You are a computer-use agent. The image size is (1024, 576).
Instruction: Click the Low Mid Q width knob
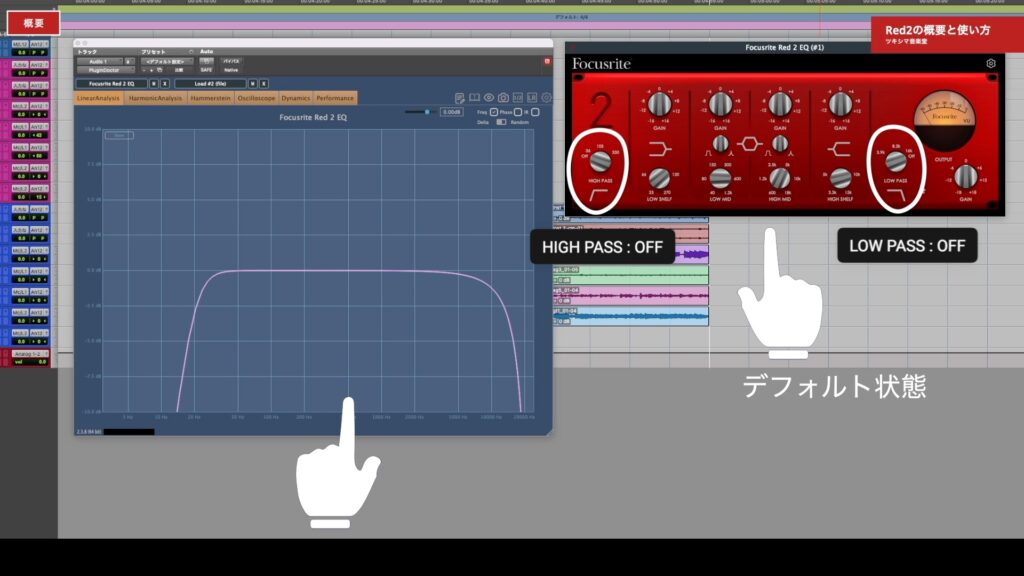720,144
